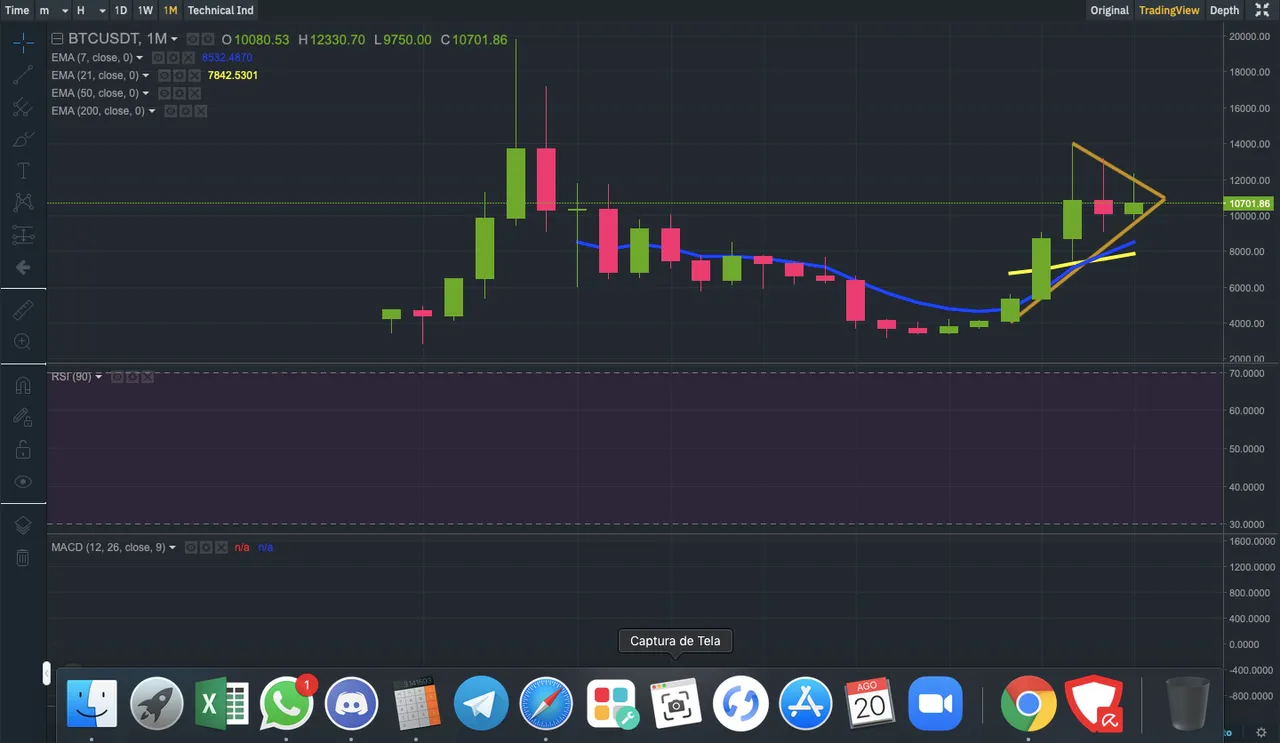The height and width of the screenshot is (743, 1280).
Task: Click the trash icon to remove drawings
Action: (x=23, y=557)
